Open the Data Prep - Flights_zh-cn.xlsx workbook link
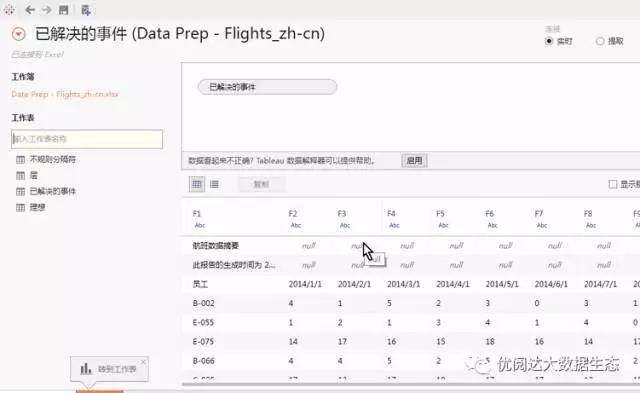This screenshot has height=393, width=640. [65, 94]
